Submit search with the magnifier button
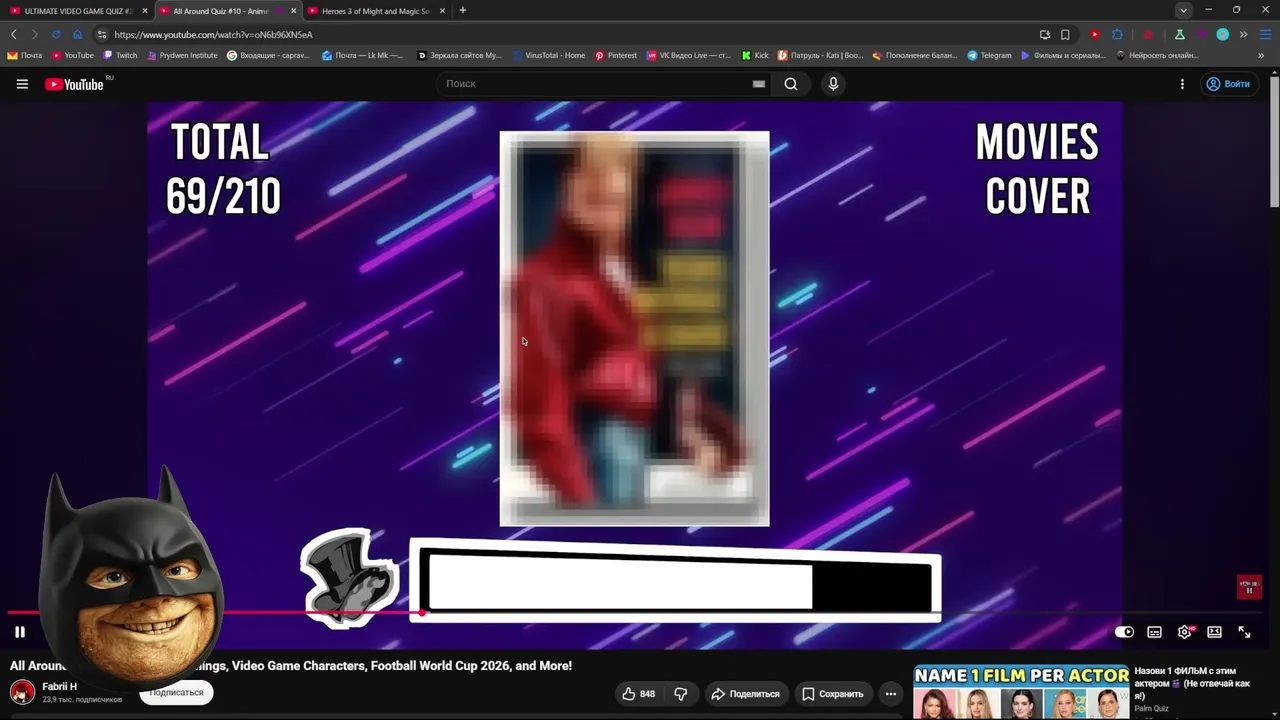This screenshot has height=720, width=1280. click(791, 84)
